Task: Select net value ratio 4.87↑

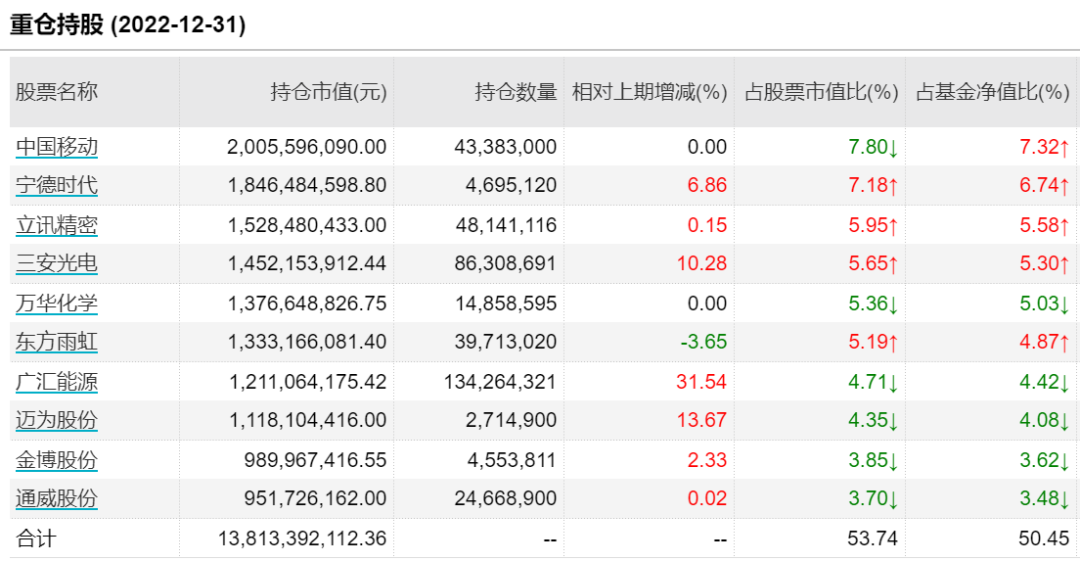Action: point(1044,342)
